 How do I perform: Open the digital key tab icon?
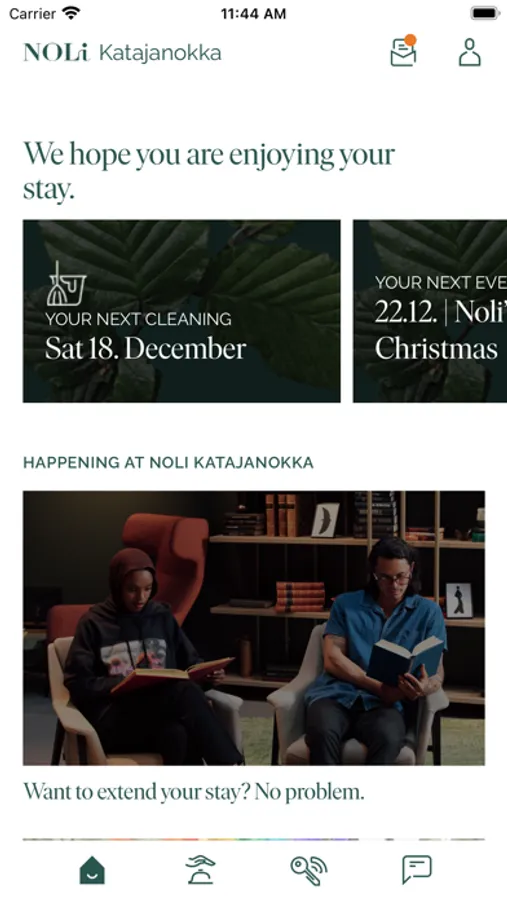[x=308, y=870]
